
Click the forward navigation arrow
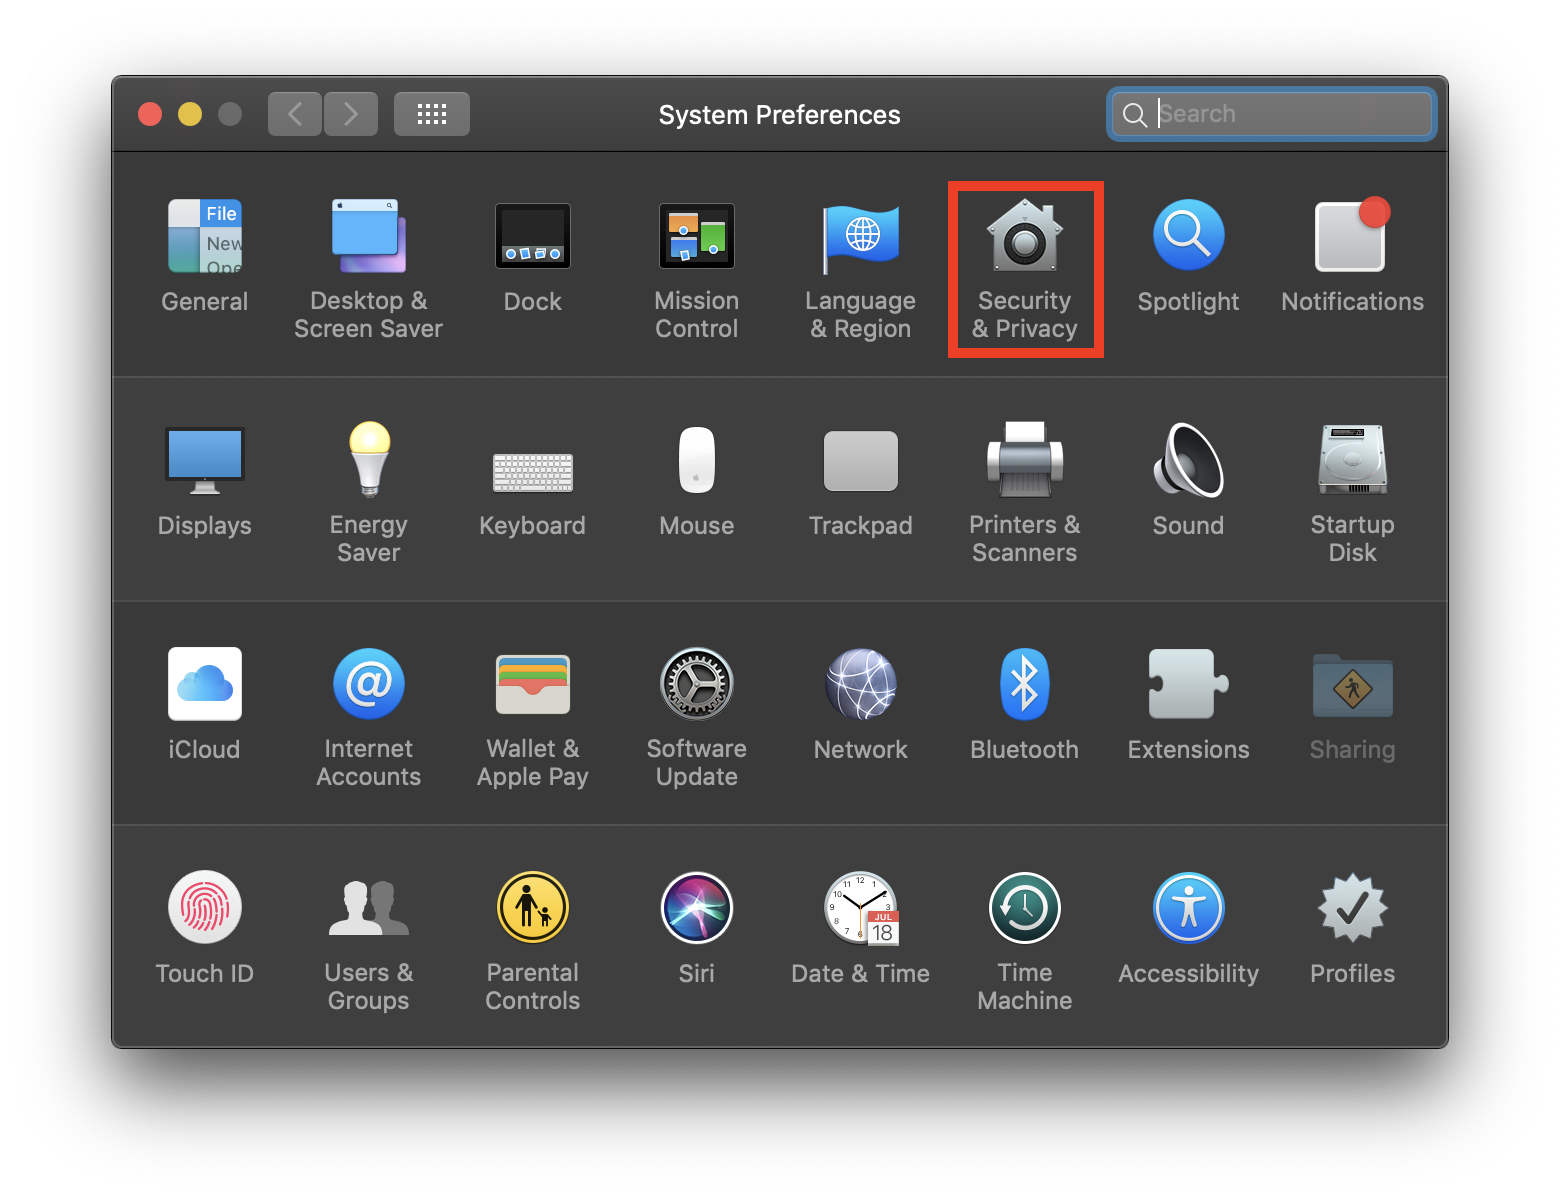(x=351, y=114)
